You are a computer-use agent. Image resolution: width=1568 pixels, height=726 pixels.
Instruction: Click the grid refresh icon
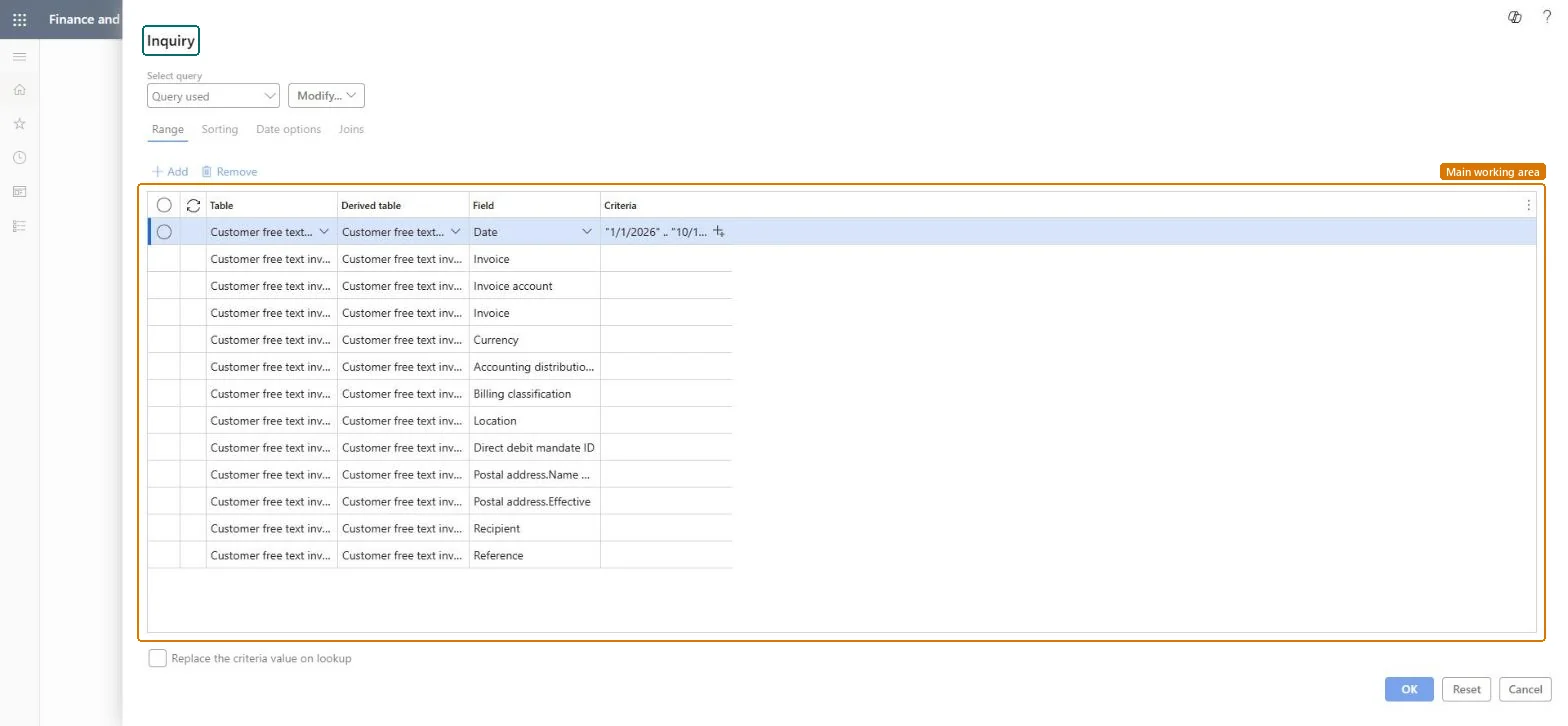(x=193, y=205)
